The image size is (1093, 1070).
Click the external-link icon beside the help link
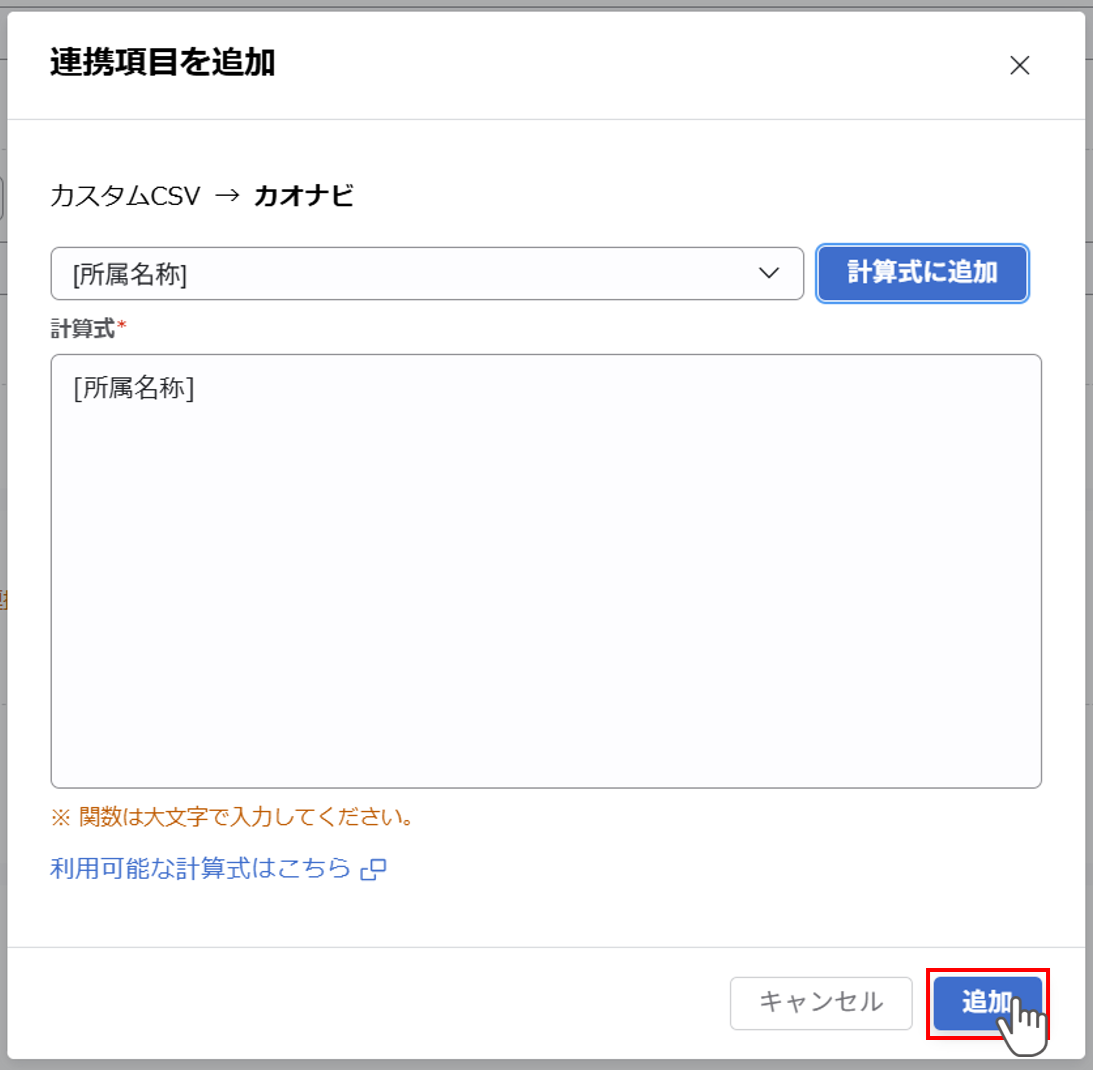(x=371, y=869)
